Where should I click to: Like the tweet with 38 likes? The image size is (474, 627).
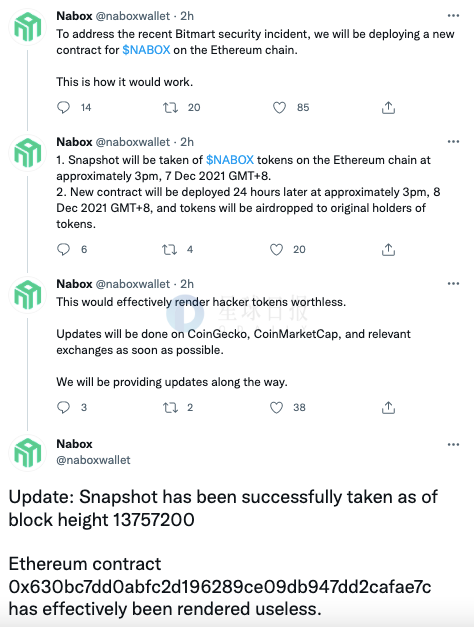click(276, 407)
